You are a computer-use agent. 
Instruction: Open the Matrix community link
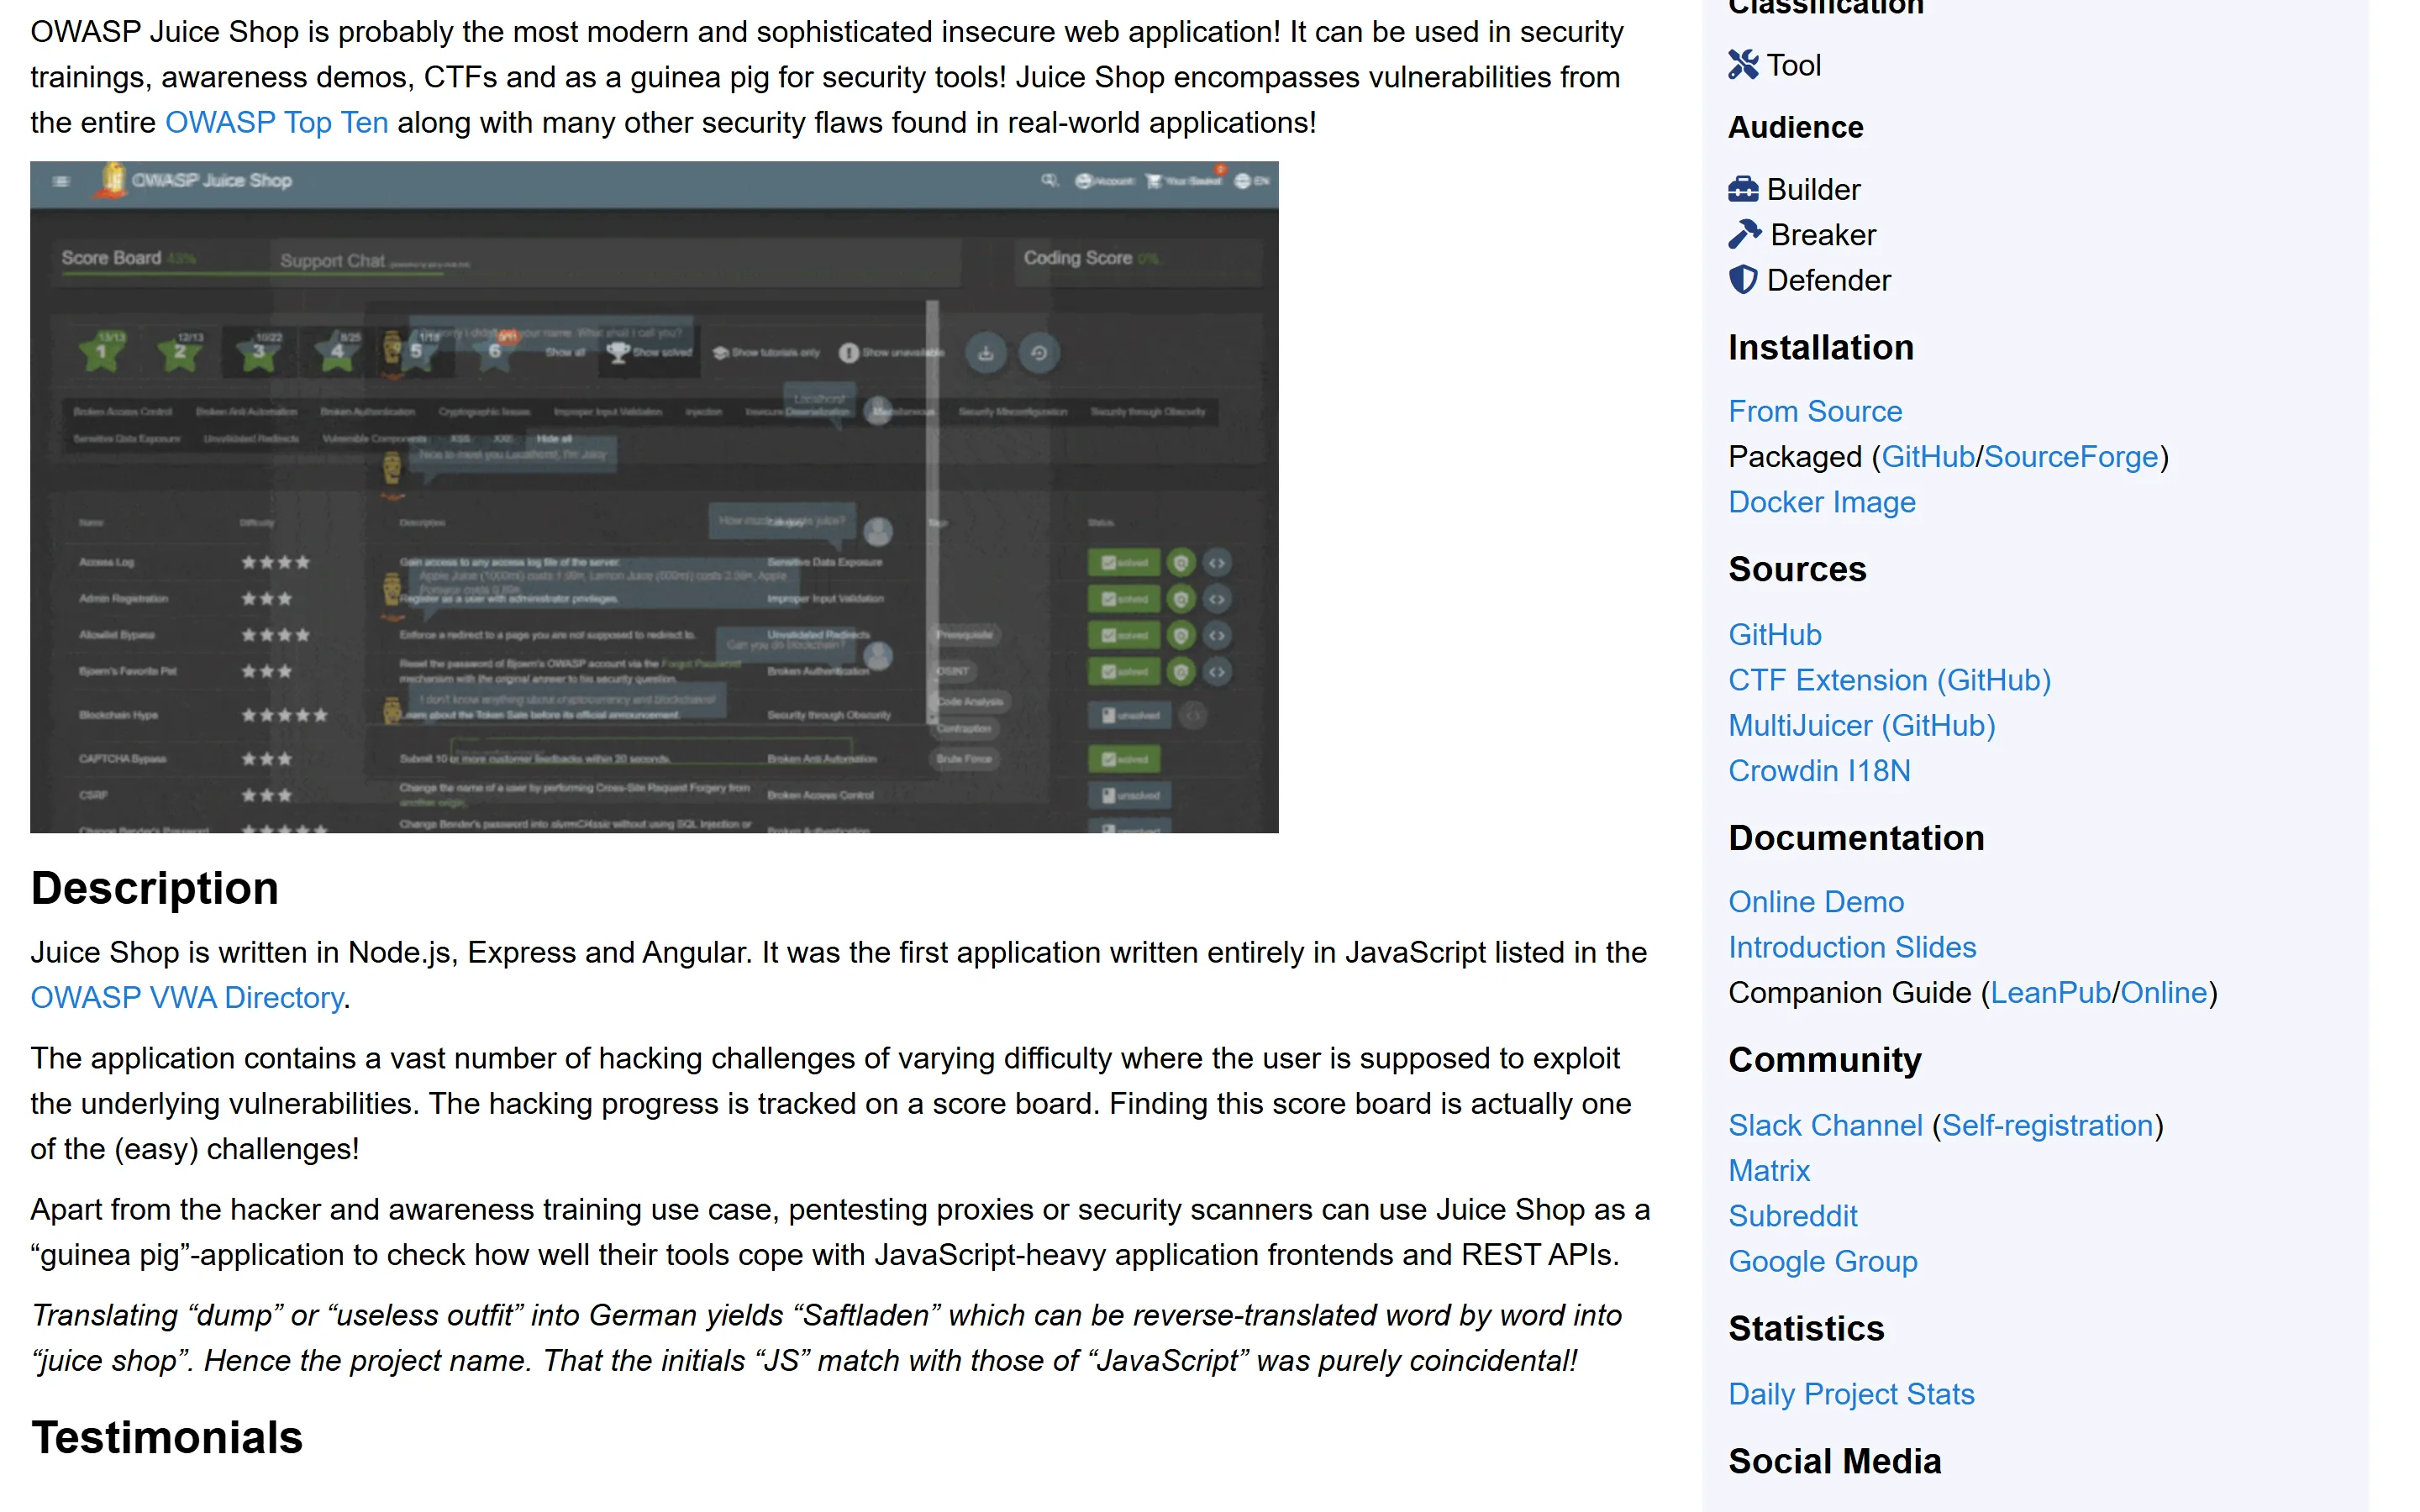(x=1769, y=1170)
